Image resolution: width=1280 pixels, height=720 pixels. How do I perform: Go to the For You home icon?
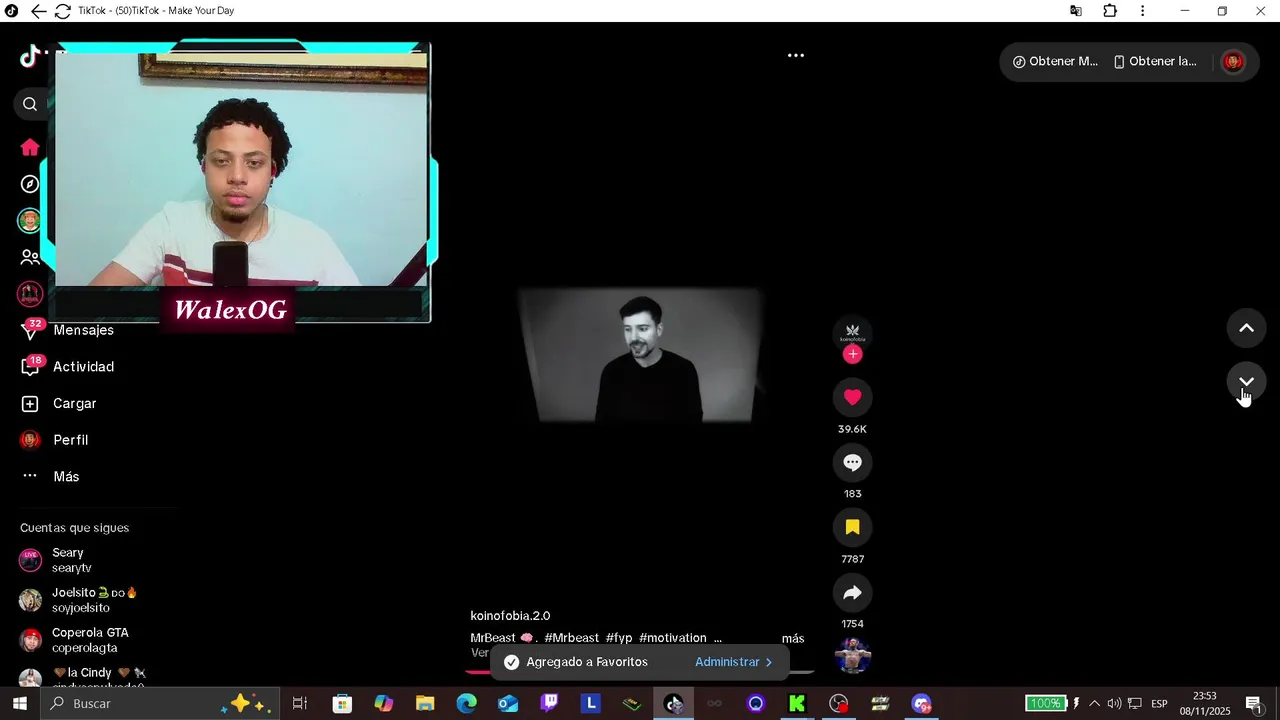tap(30, 147)
